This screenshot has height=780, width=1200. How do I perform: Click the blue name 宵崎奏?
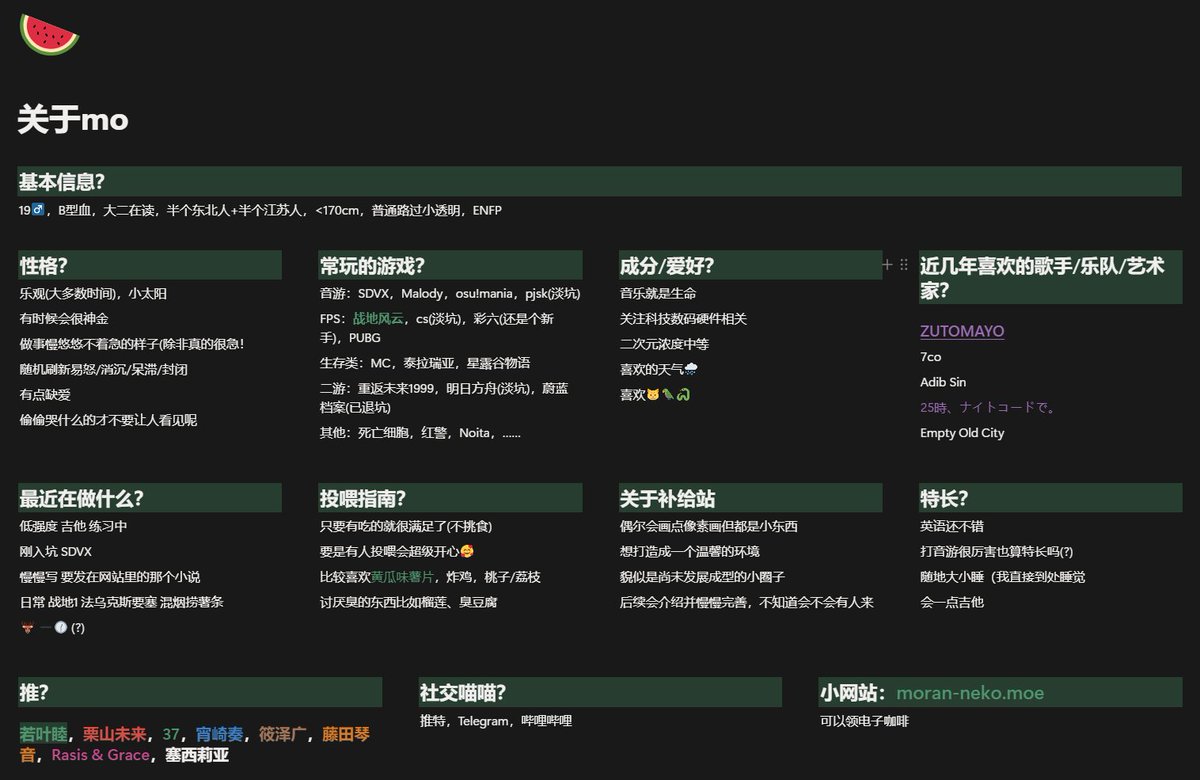coord(219,734)
